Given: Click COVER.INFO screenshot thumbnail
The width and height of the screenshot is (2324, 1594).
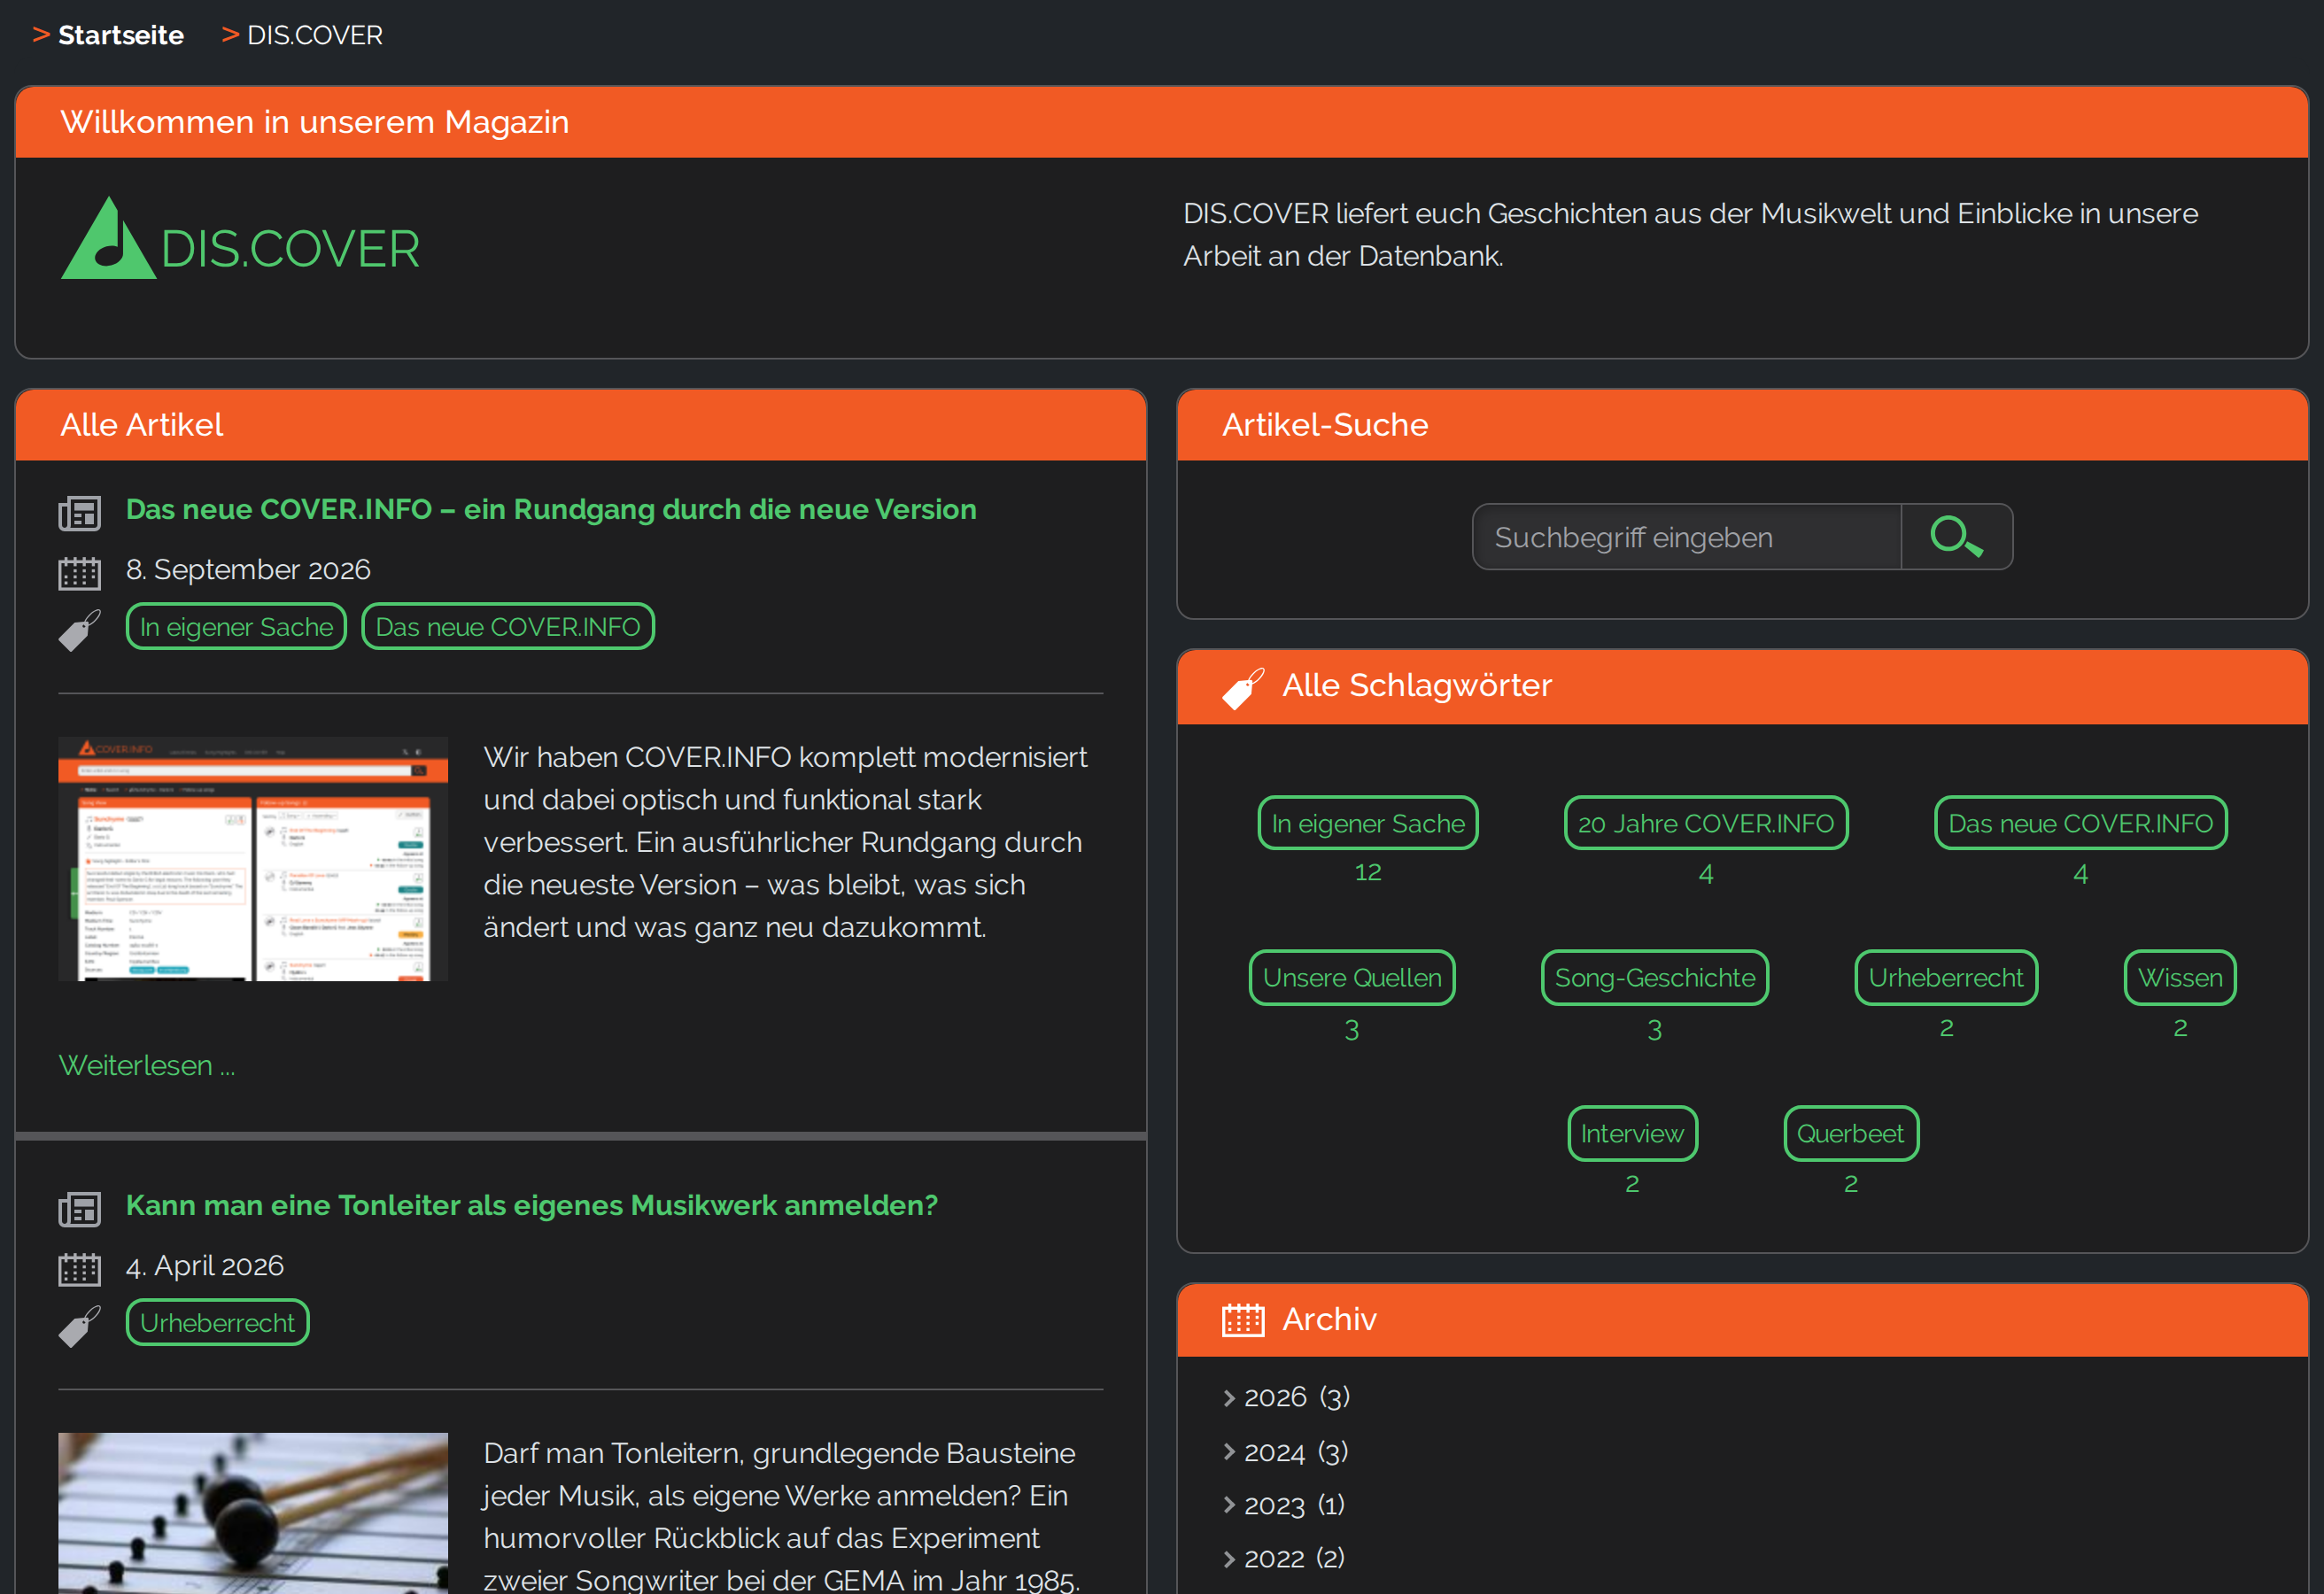Looking at the screenshot, I should pos(253,859).
